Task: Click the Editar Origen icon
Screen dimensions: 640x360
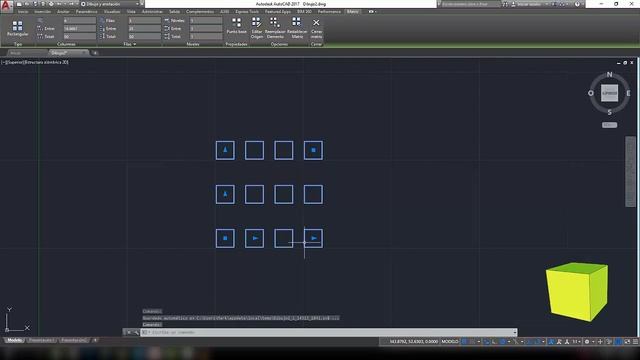Action: click(256, 22)
